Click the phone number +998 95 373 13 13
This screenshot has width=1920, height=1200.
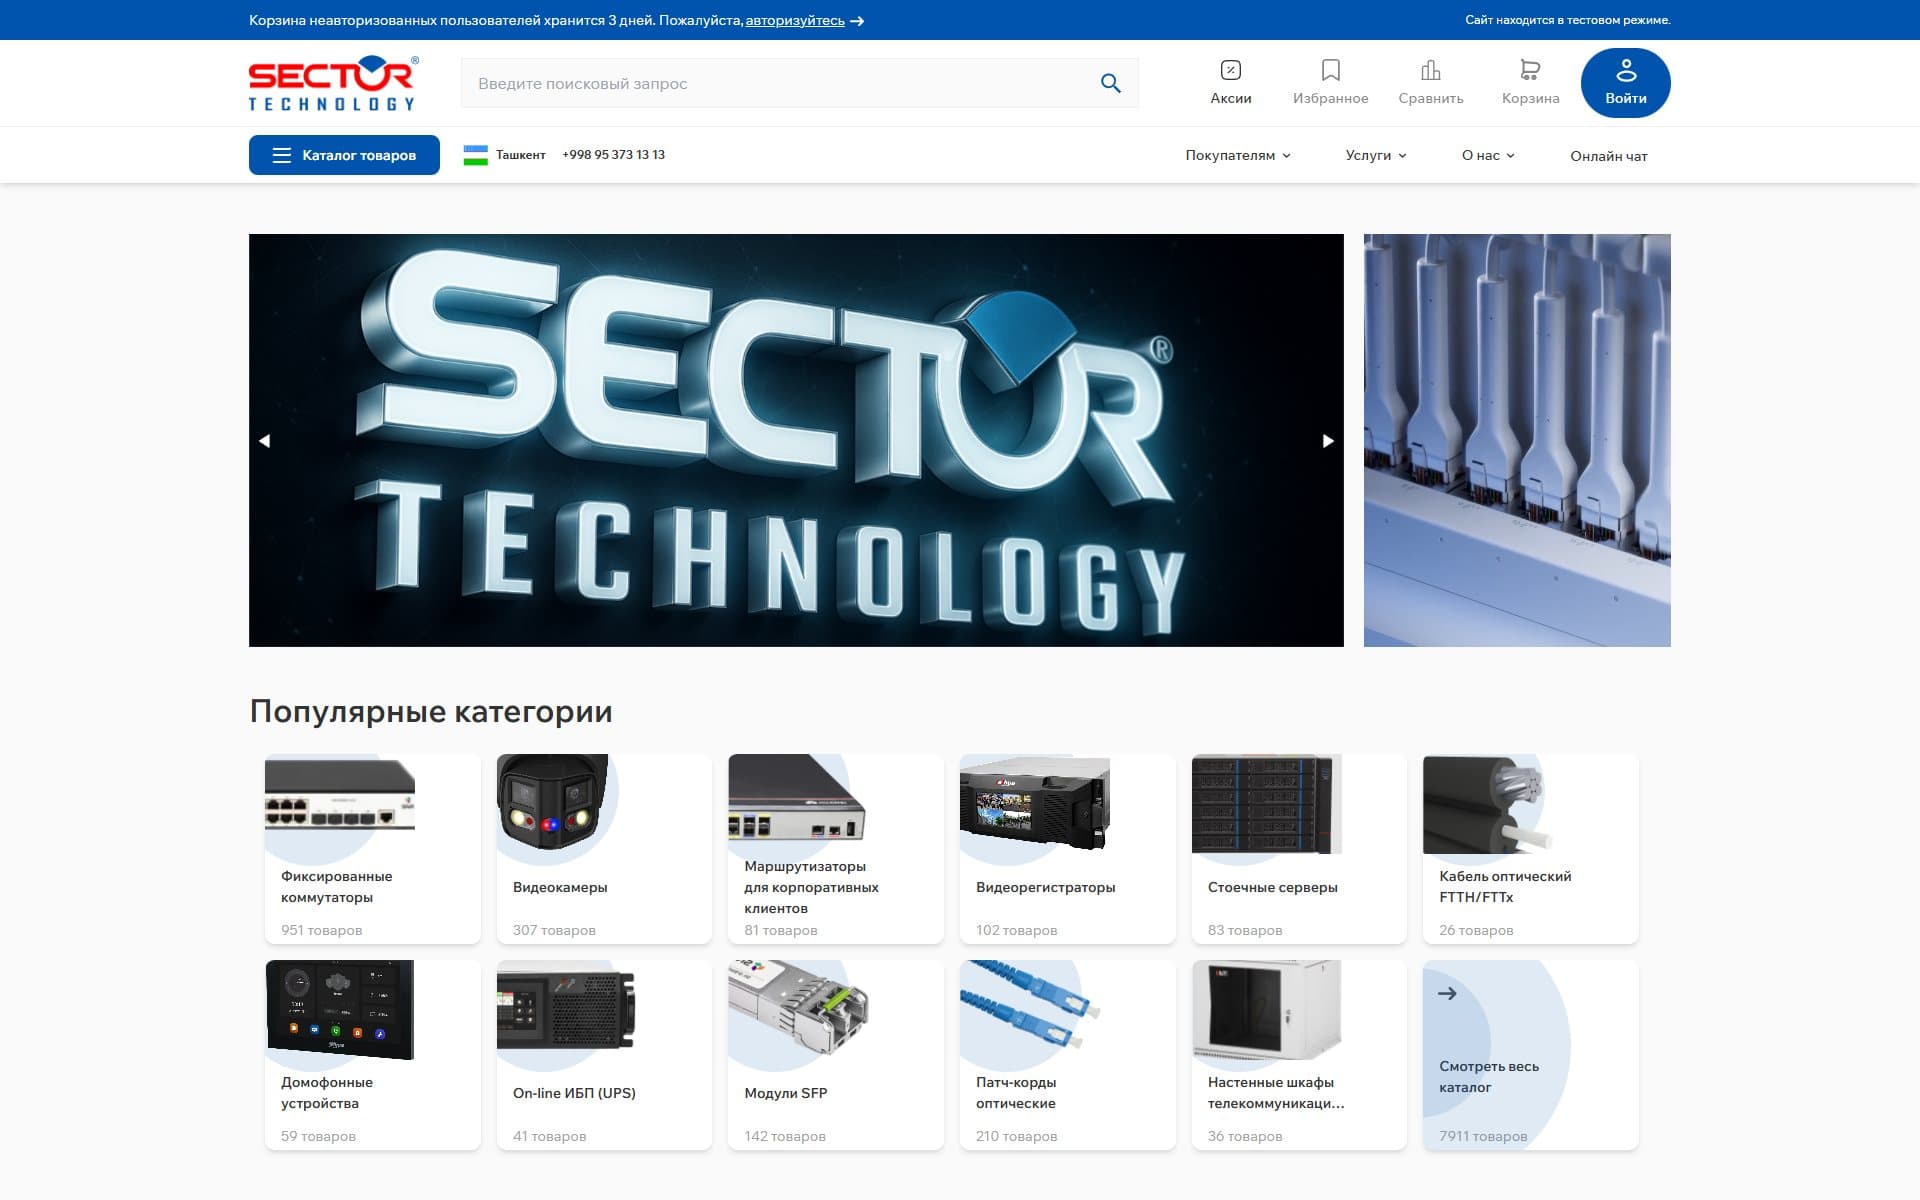(613, 155)
